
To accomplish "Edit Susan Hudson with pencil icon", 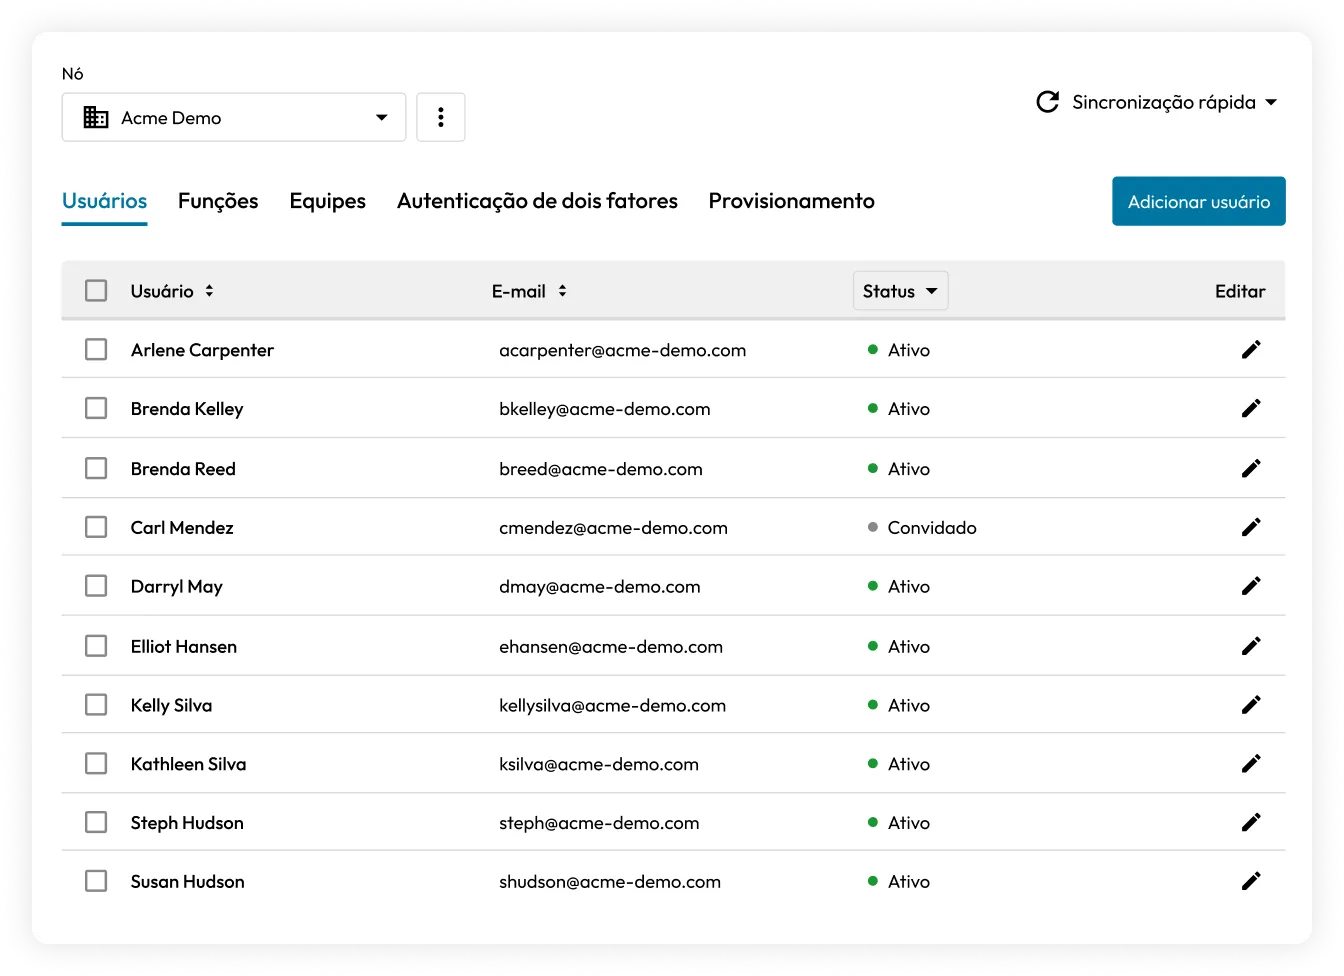I will click(x=1251, y=881).
